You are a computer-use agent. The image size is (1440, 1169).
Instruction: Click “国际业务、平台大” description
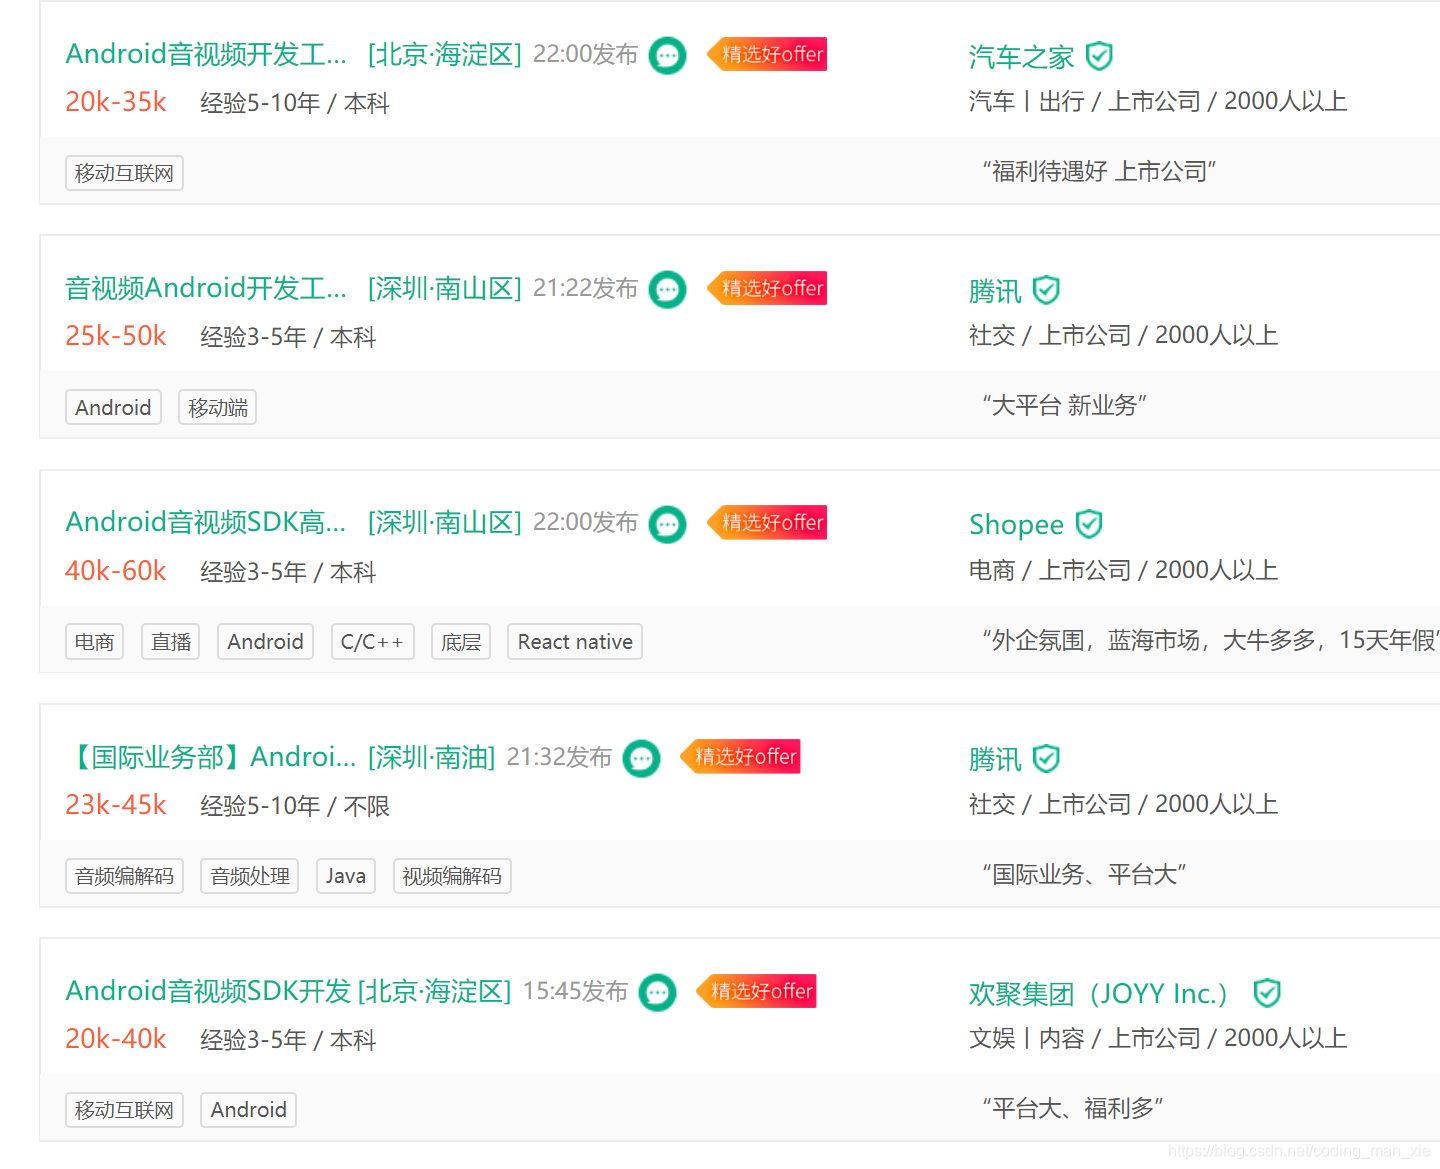coord(1084,875)
